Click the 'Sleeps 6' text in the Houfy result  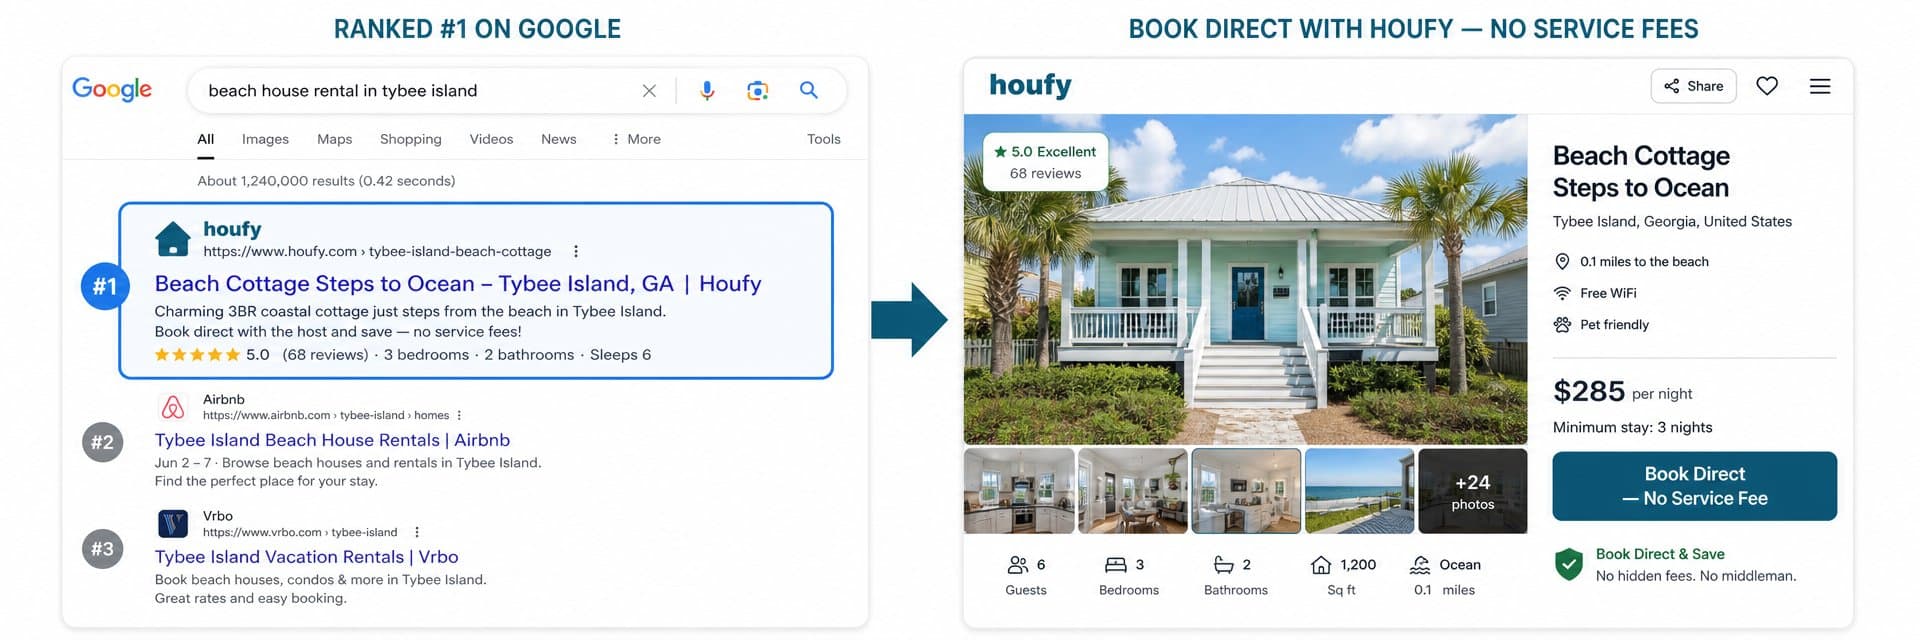click(620, 355)
